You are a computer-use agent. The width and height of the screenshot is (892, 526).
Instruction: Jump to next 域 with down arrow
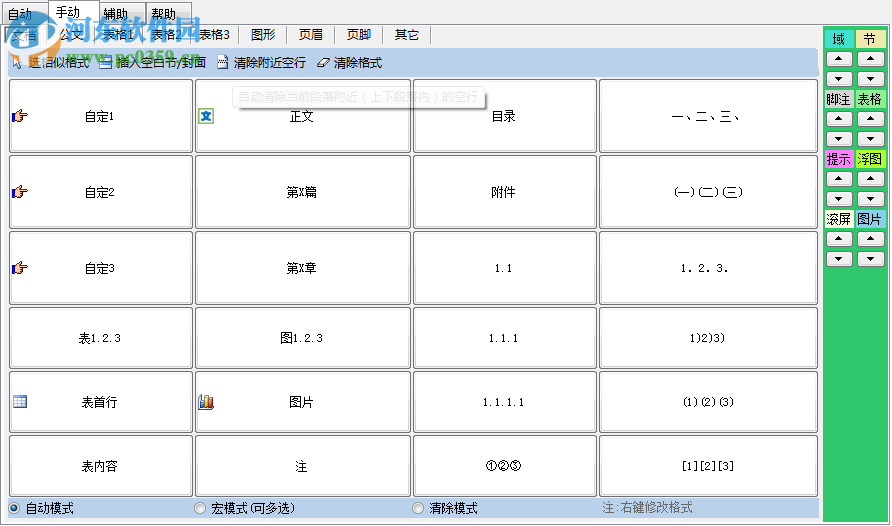pos(839,78)
